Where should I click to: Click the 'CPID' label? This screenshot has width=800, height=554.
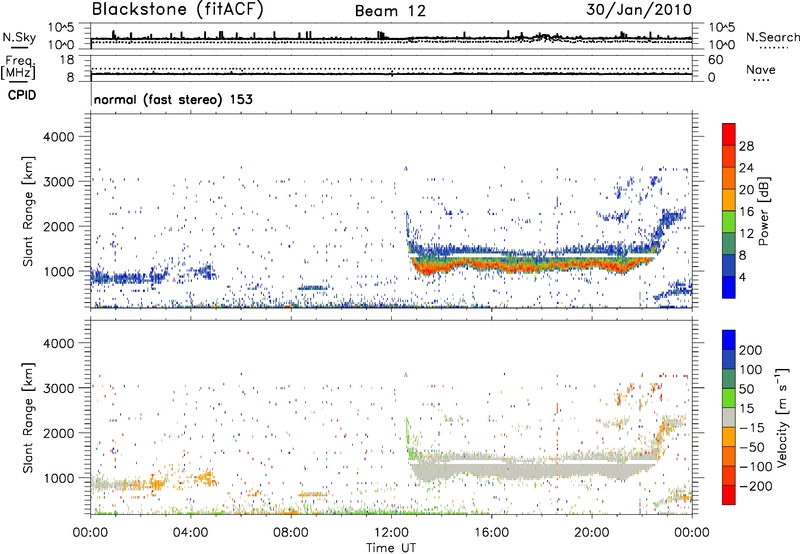click(22, 95)
